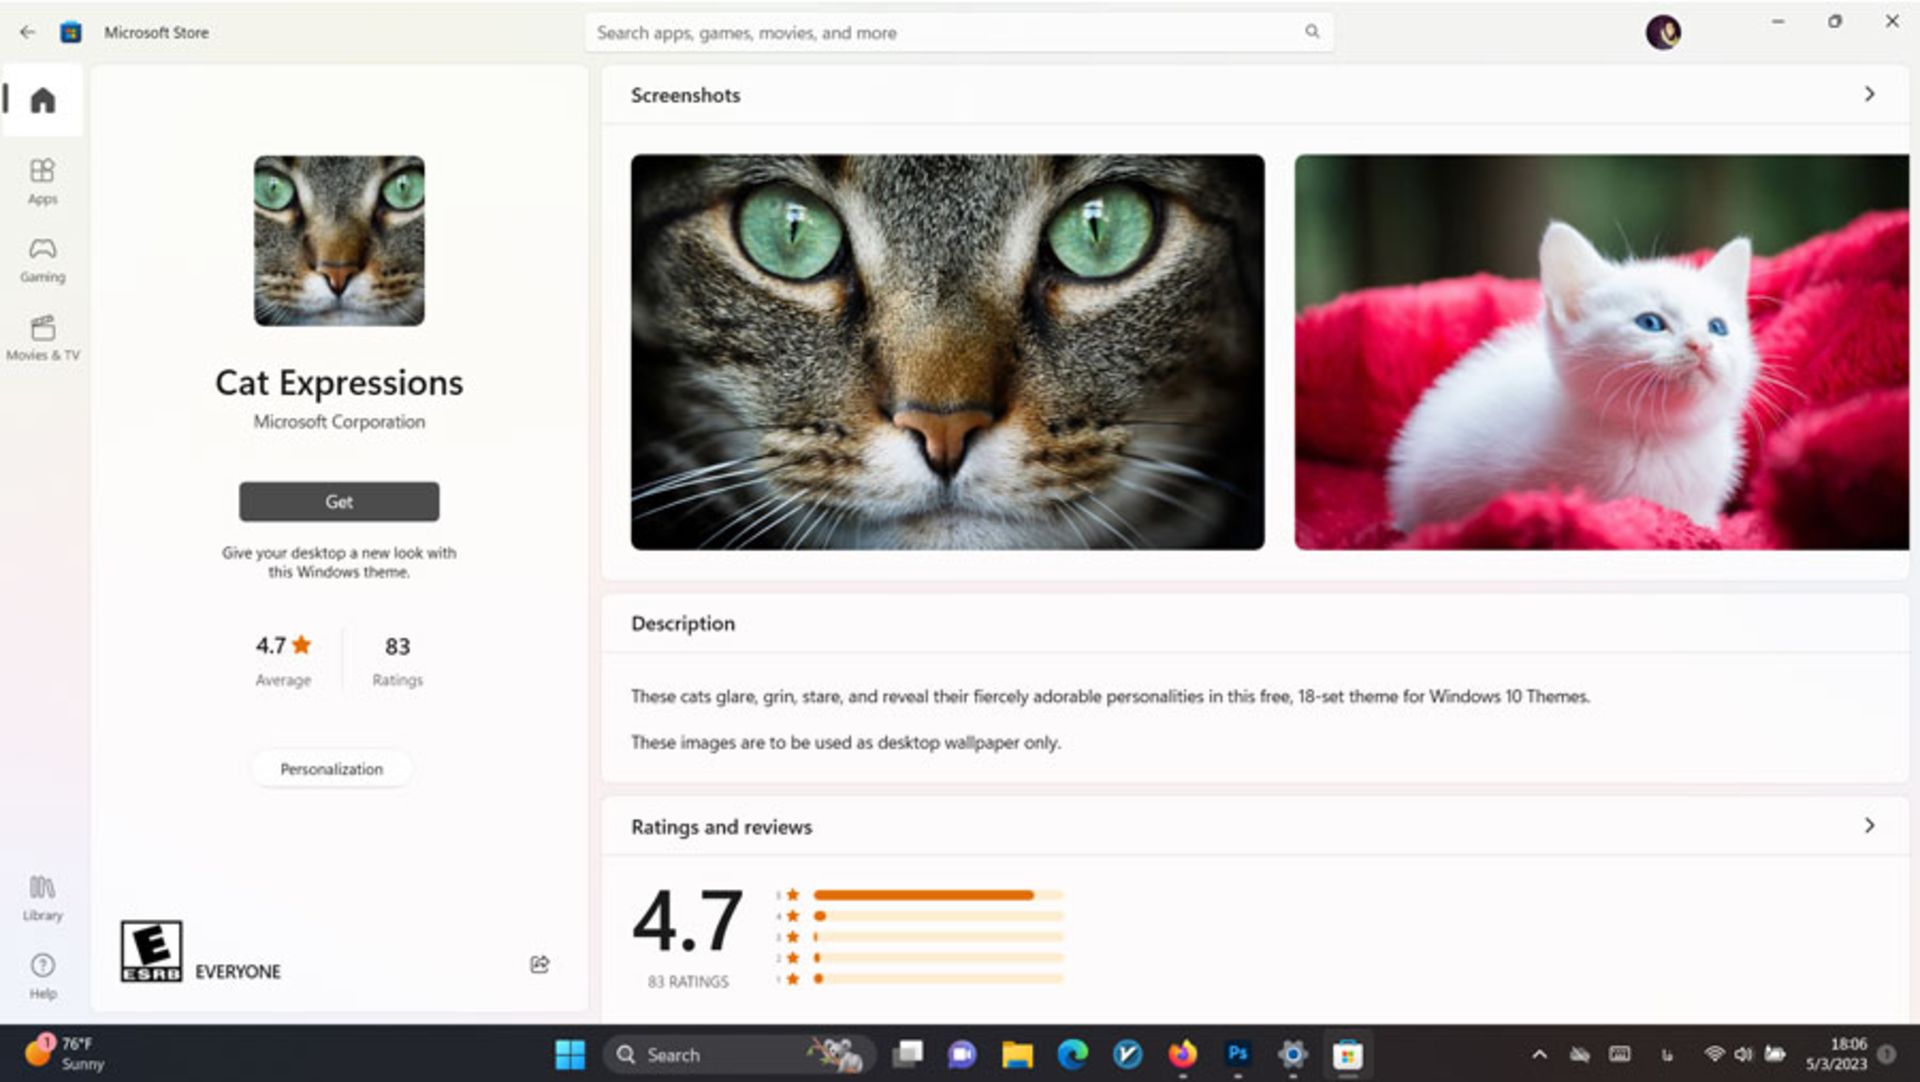Open the weather widget 76°F Sunny

64,1054
